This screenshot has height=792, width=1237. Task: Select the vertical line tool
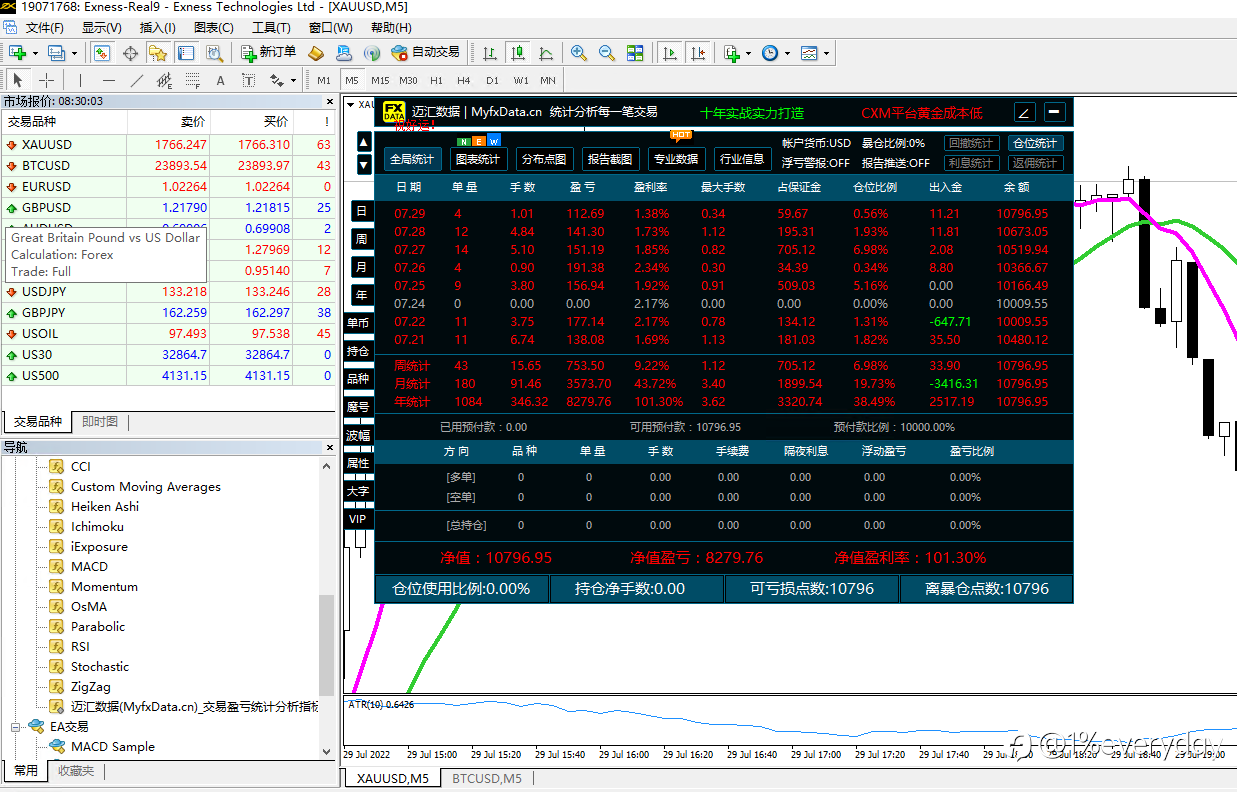[80, 80]
